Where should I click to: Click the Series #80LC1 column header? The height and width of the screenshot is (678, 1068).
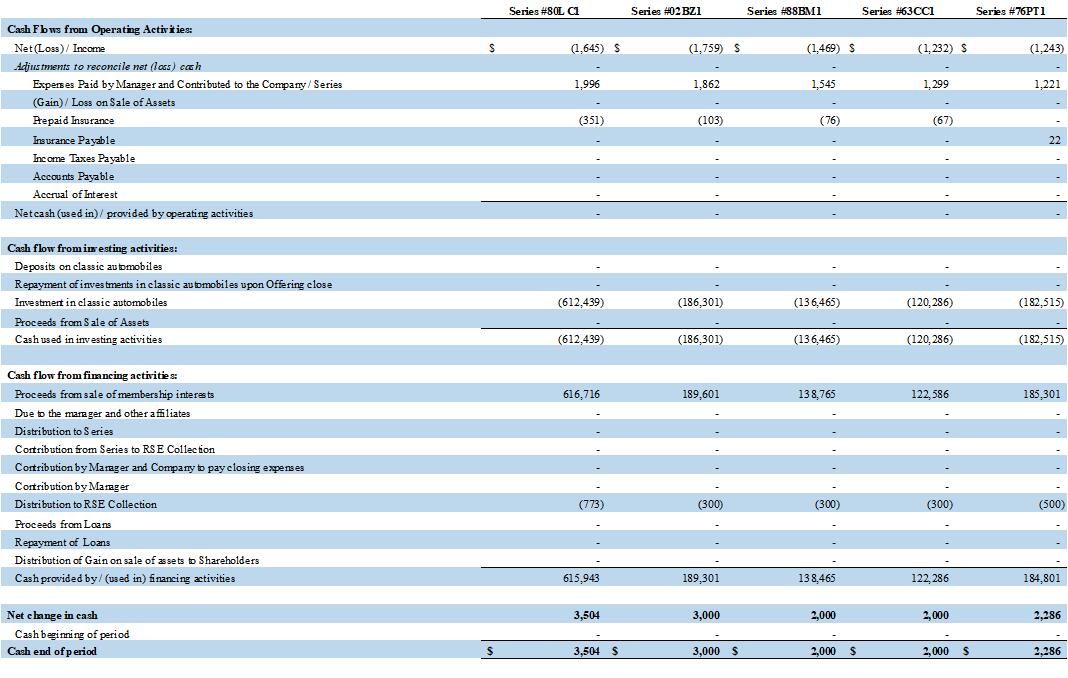tap(544, 11)
